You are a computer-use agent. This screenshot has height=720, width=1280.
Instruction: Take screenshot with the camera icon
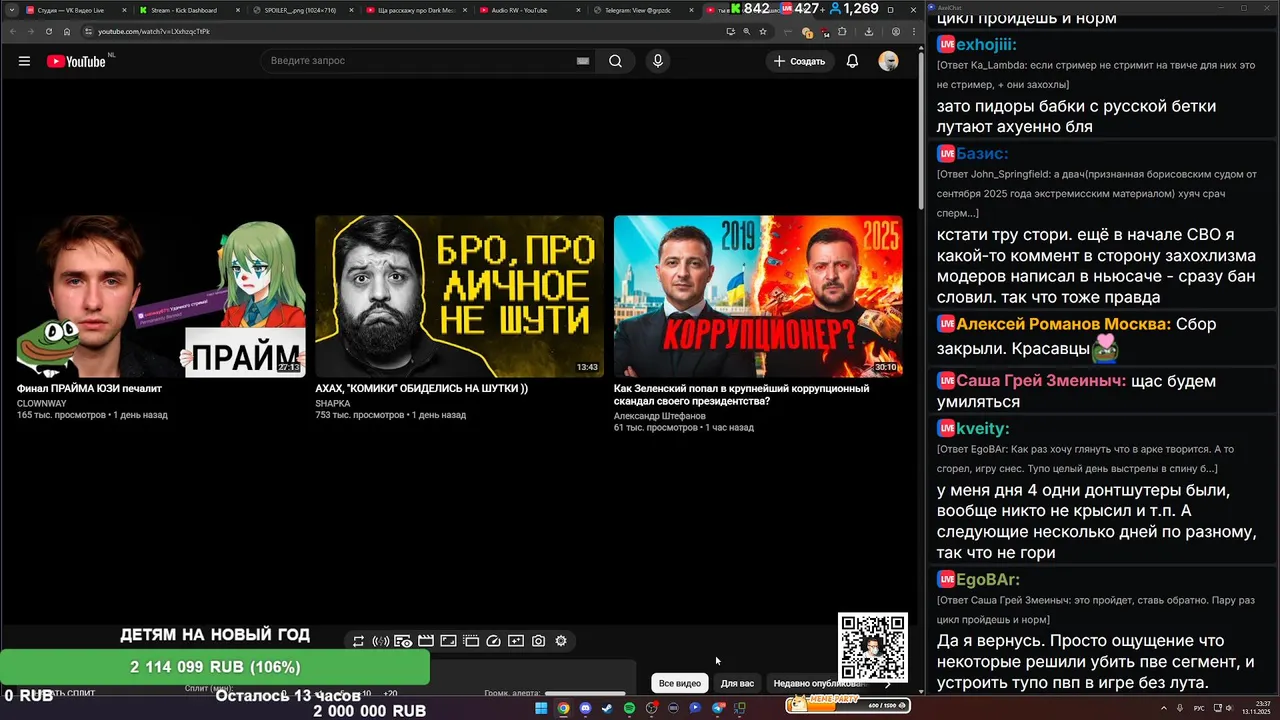(x=539, y=641)
